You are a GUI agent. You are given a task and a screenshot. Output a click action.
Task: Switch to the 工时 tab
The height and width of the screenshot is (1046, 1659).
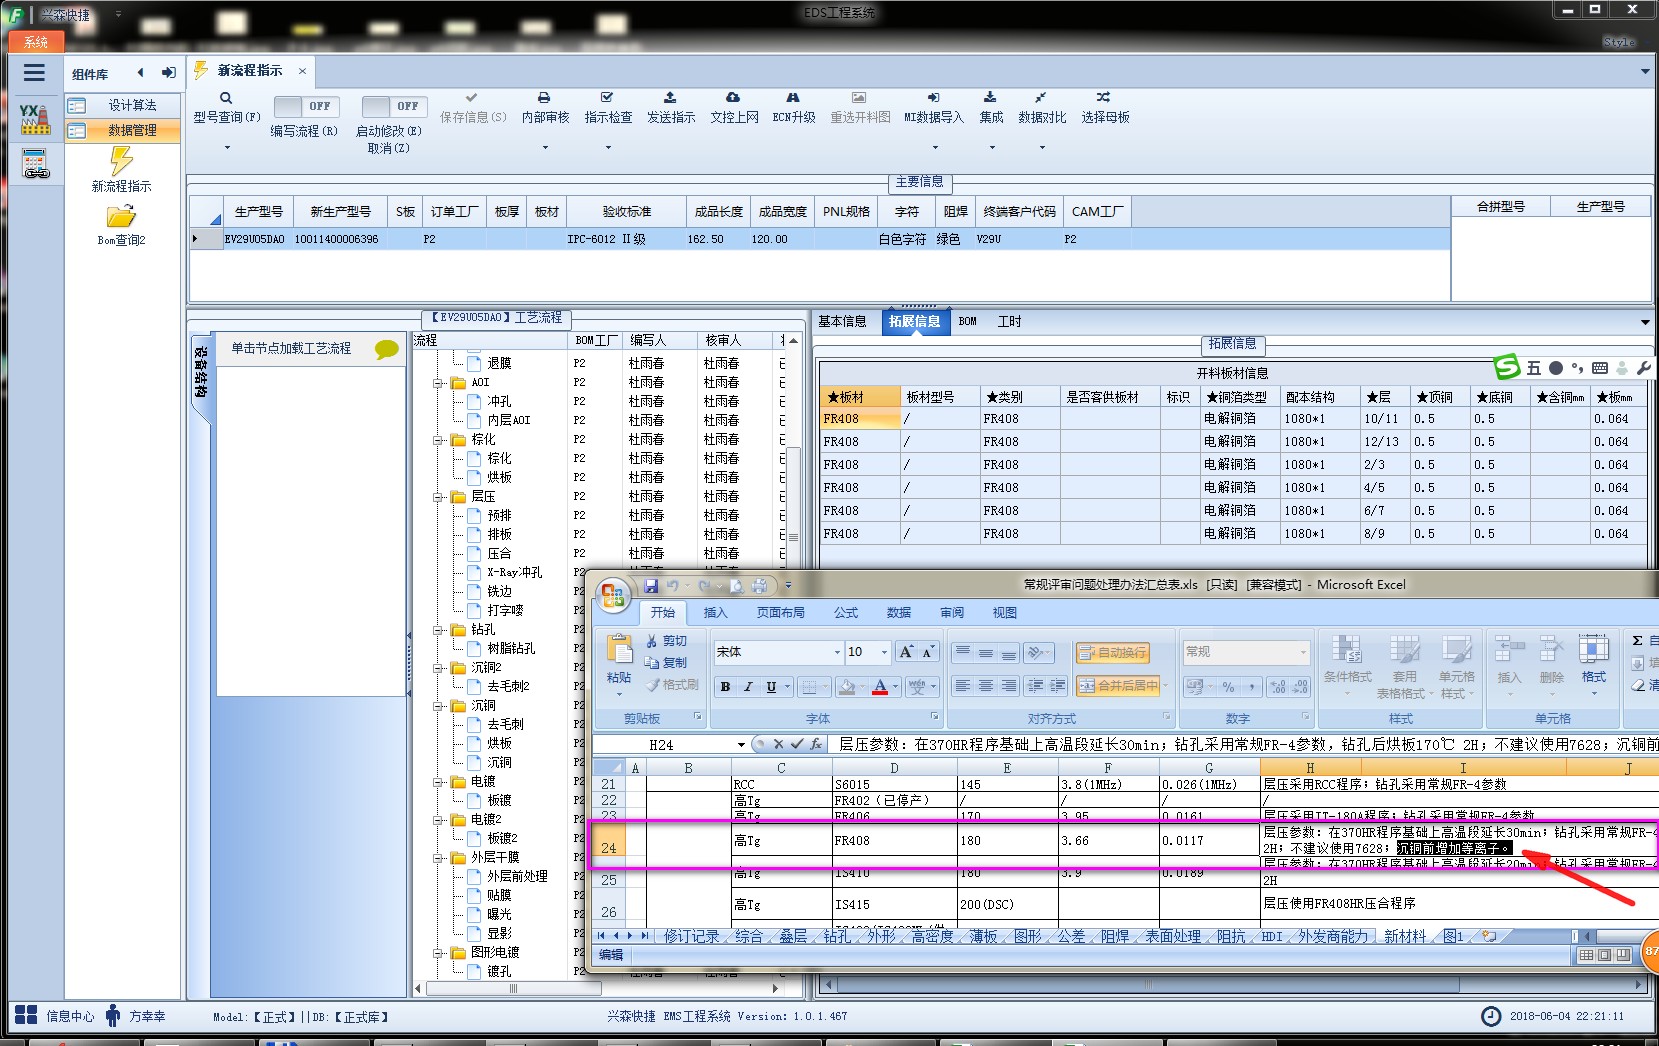click(1009, 321)
